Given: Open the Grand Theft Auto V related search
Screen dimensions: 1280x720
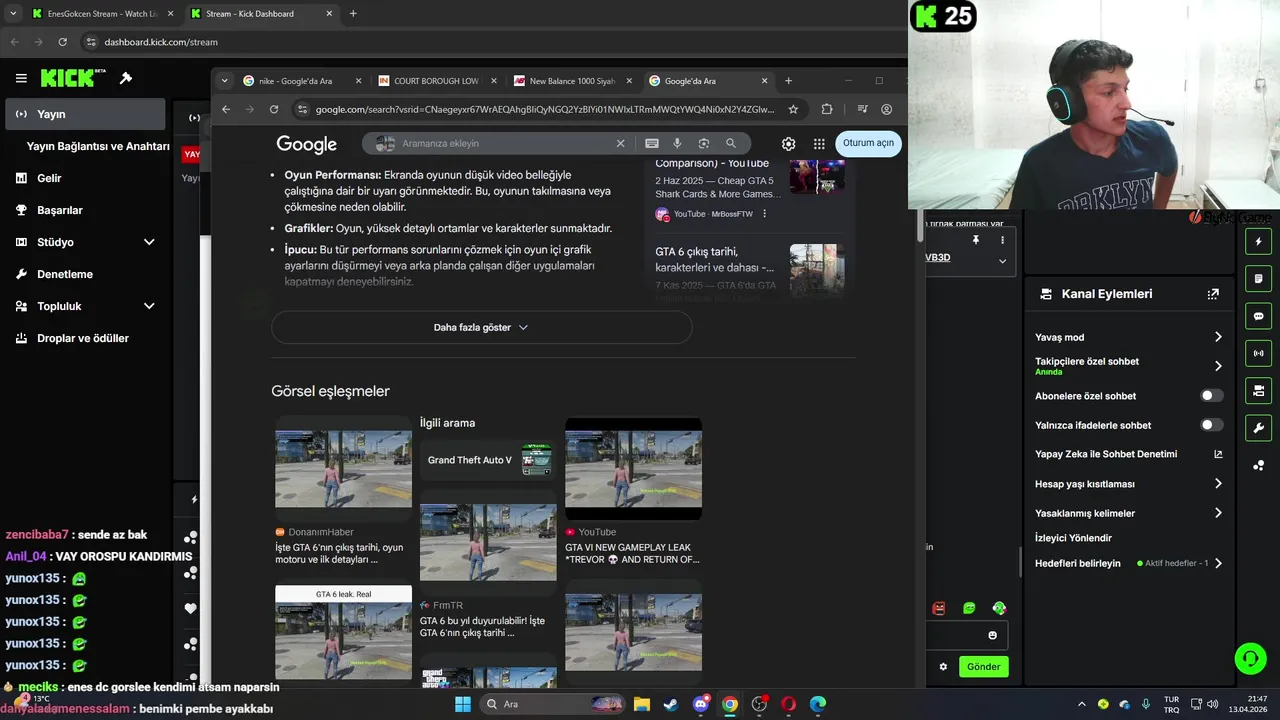Looking at the screenshot, I should click(488, 460).
